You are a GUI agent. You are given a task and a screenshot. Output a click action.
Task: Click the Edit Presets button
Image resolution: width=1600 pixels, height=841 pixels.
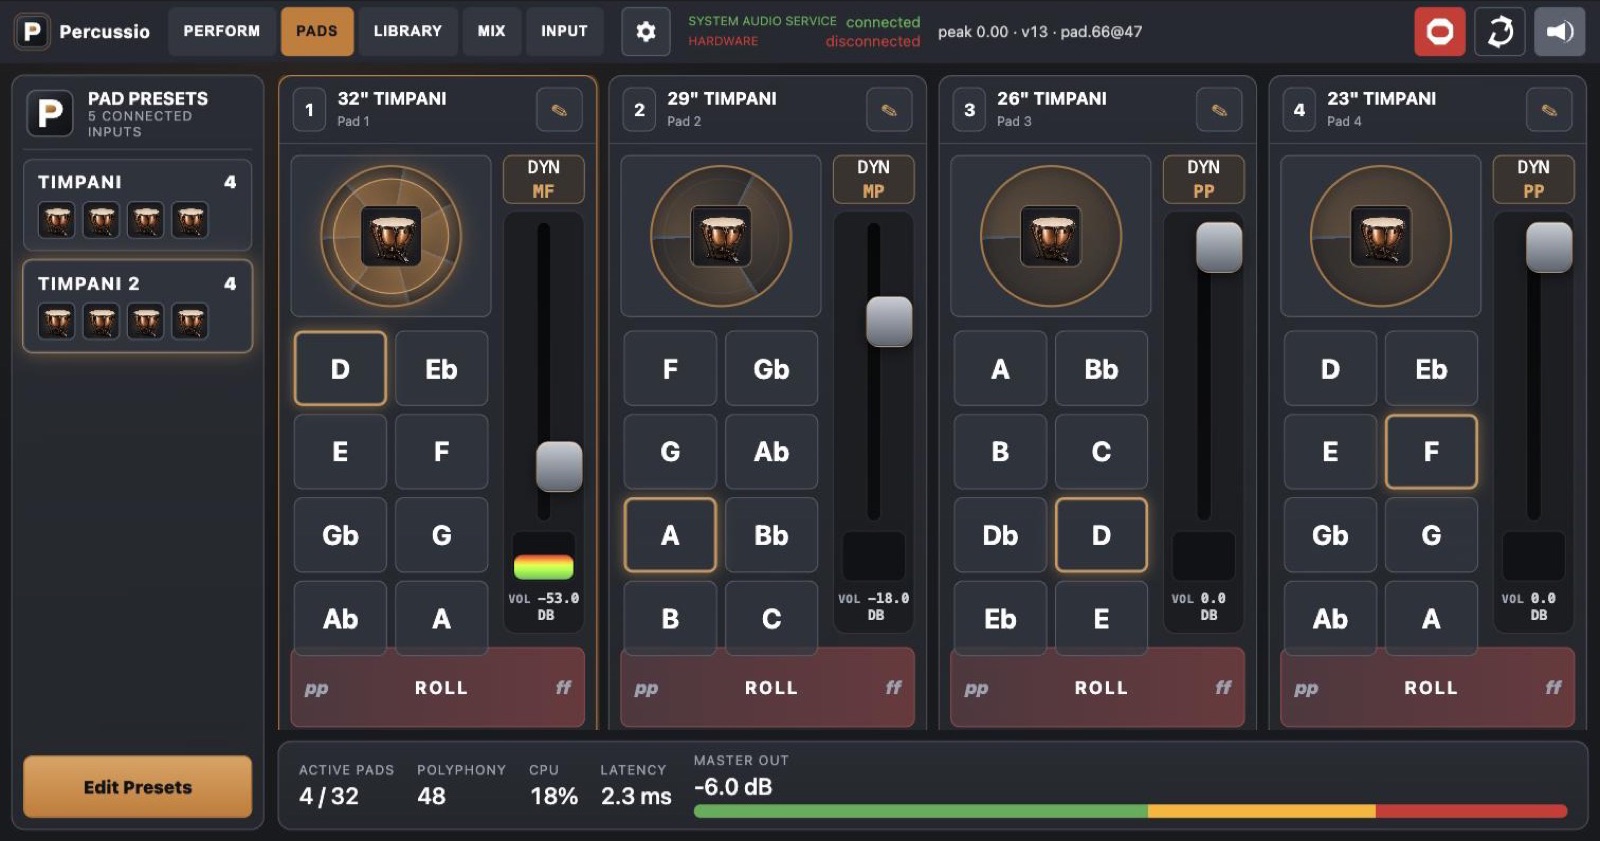[x=138, y=787]
